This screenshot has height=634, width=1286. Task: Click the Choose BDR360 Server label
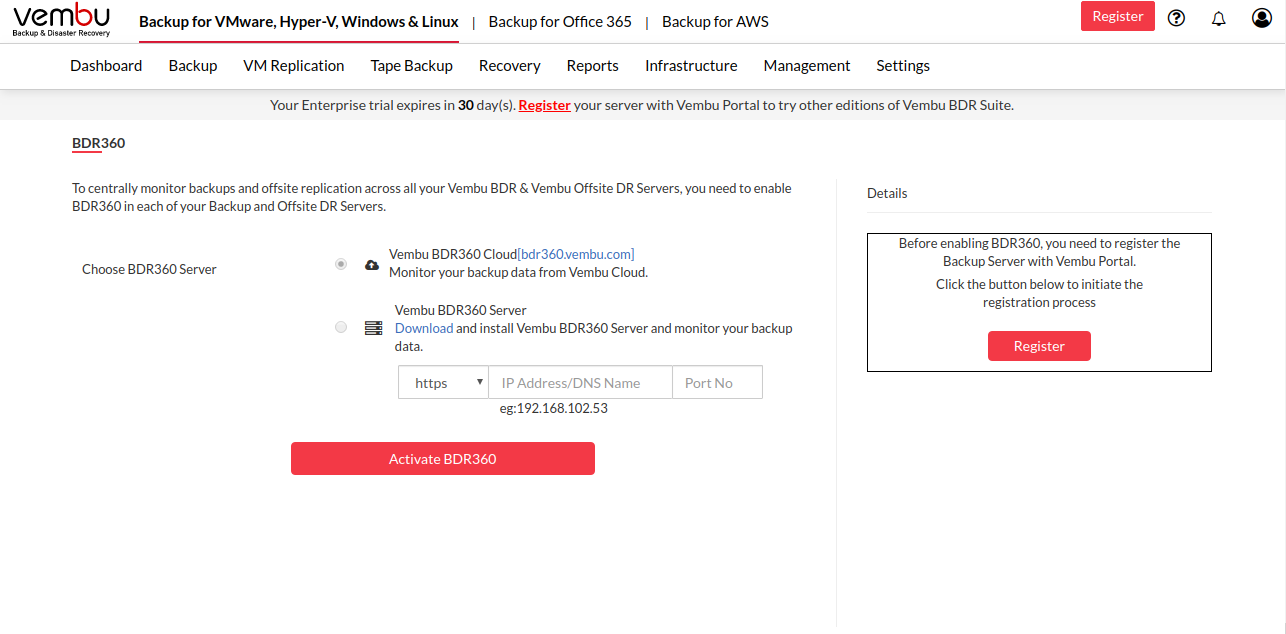(x=149, y=269)
